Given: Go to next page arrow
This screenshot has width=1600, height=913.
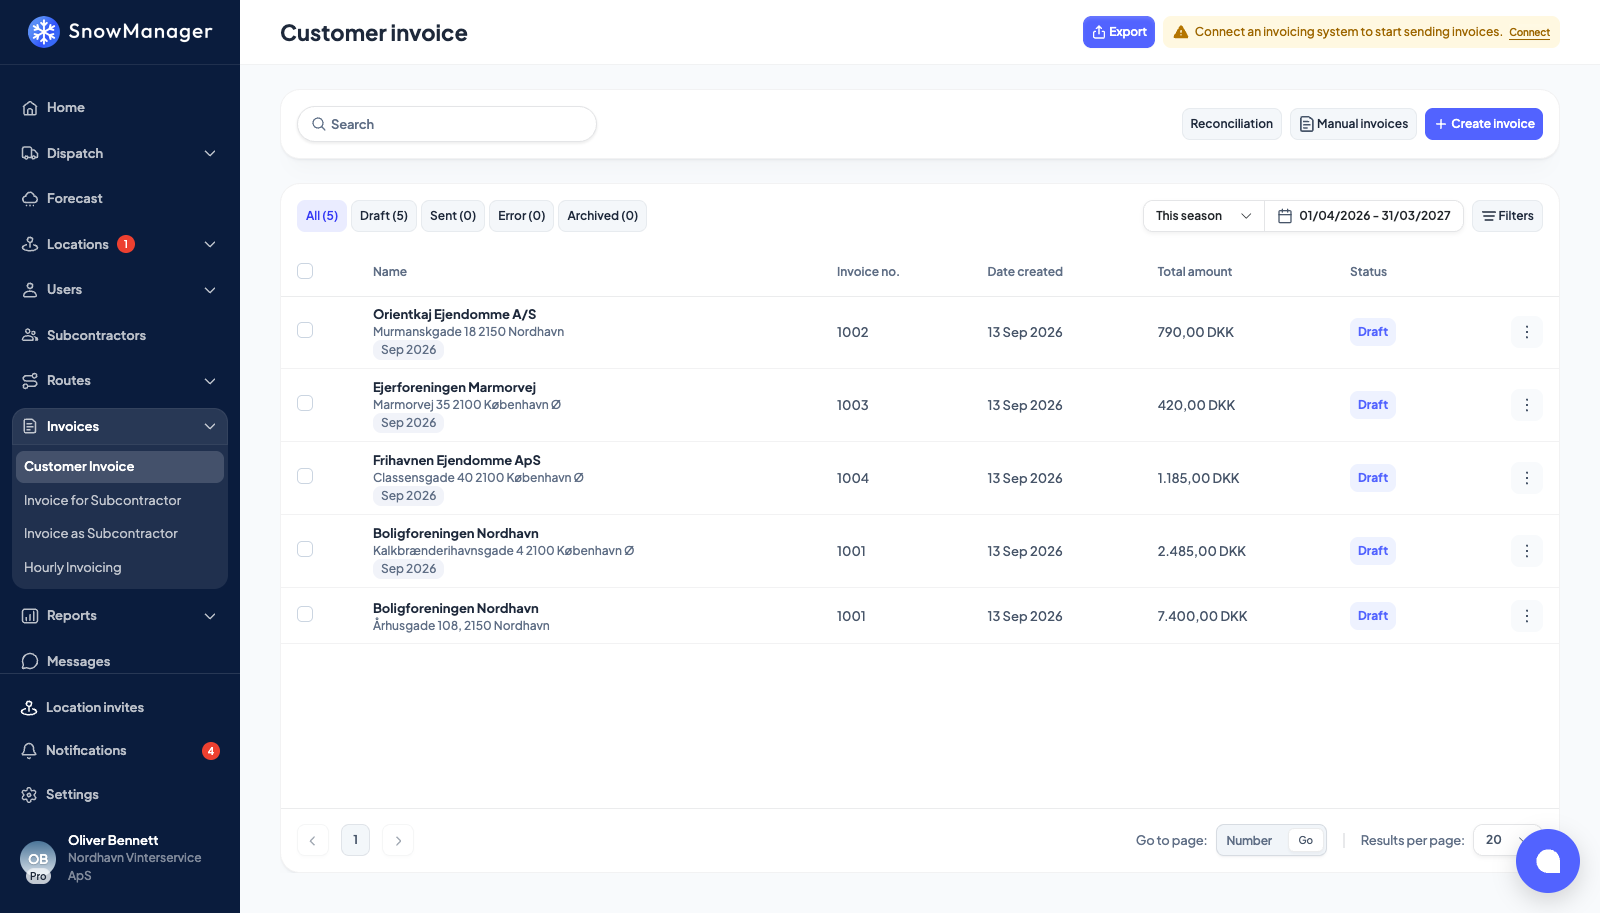Looking at the screenshot, I should point(398,840).
